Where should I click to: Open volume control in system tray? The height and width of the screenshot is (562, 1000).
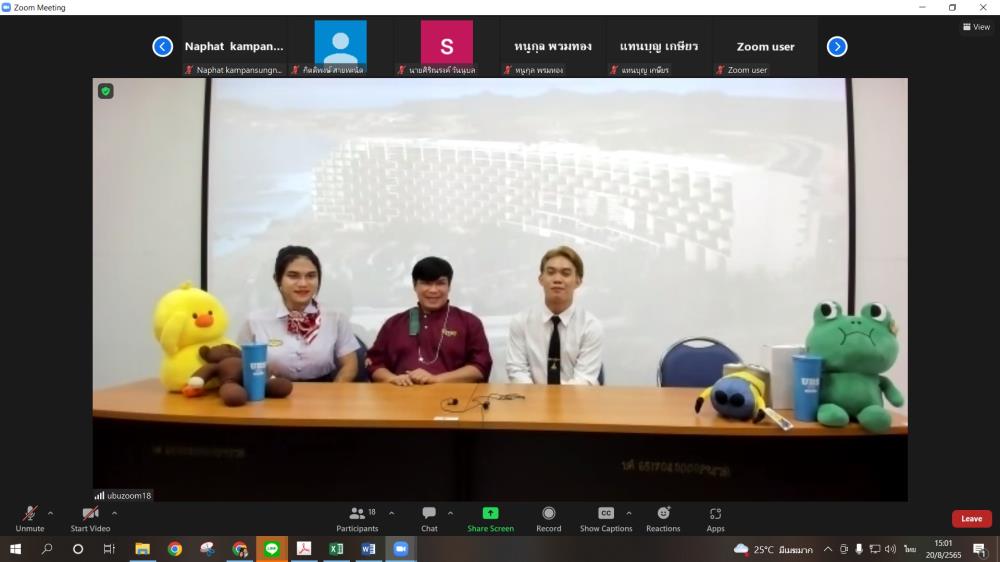(890, 549)
